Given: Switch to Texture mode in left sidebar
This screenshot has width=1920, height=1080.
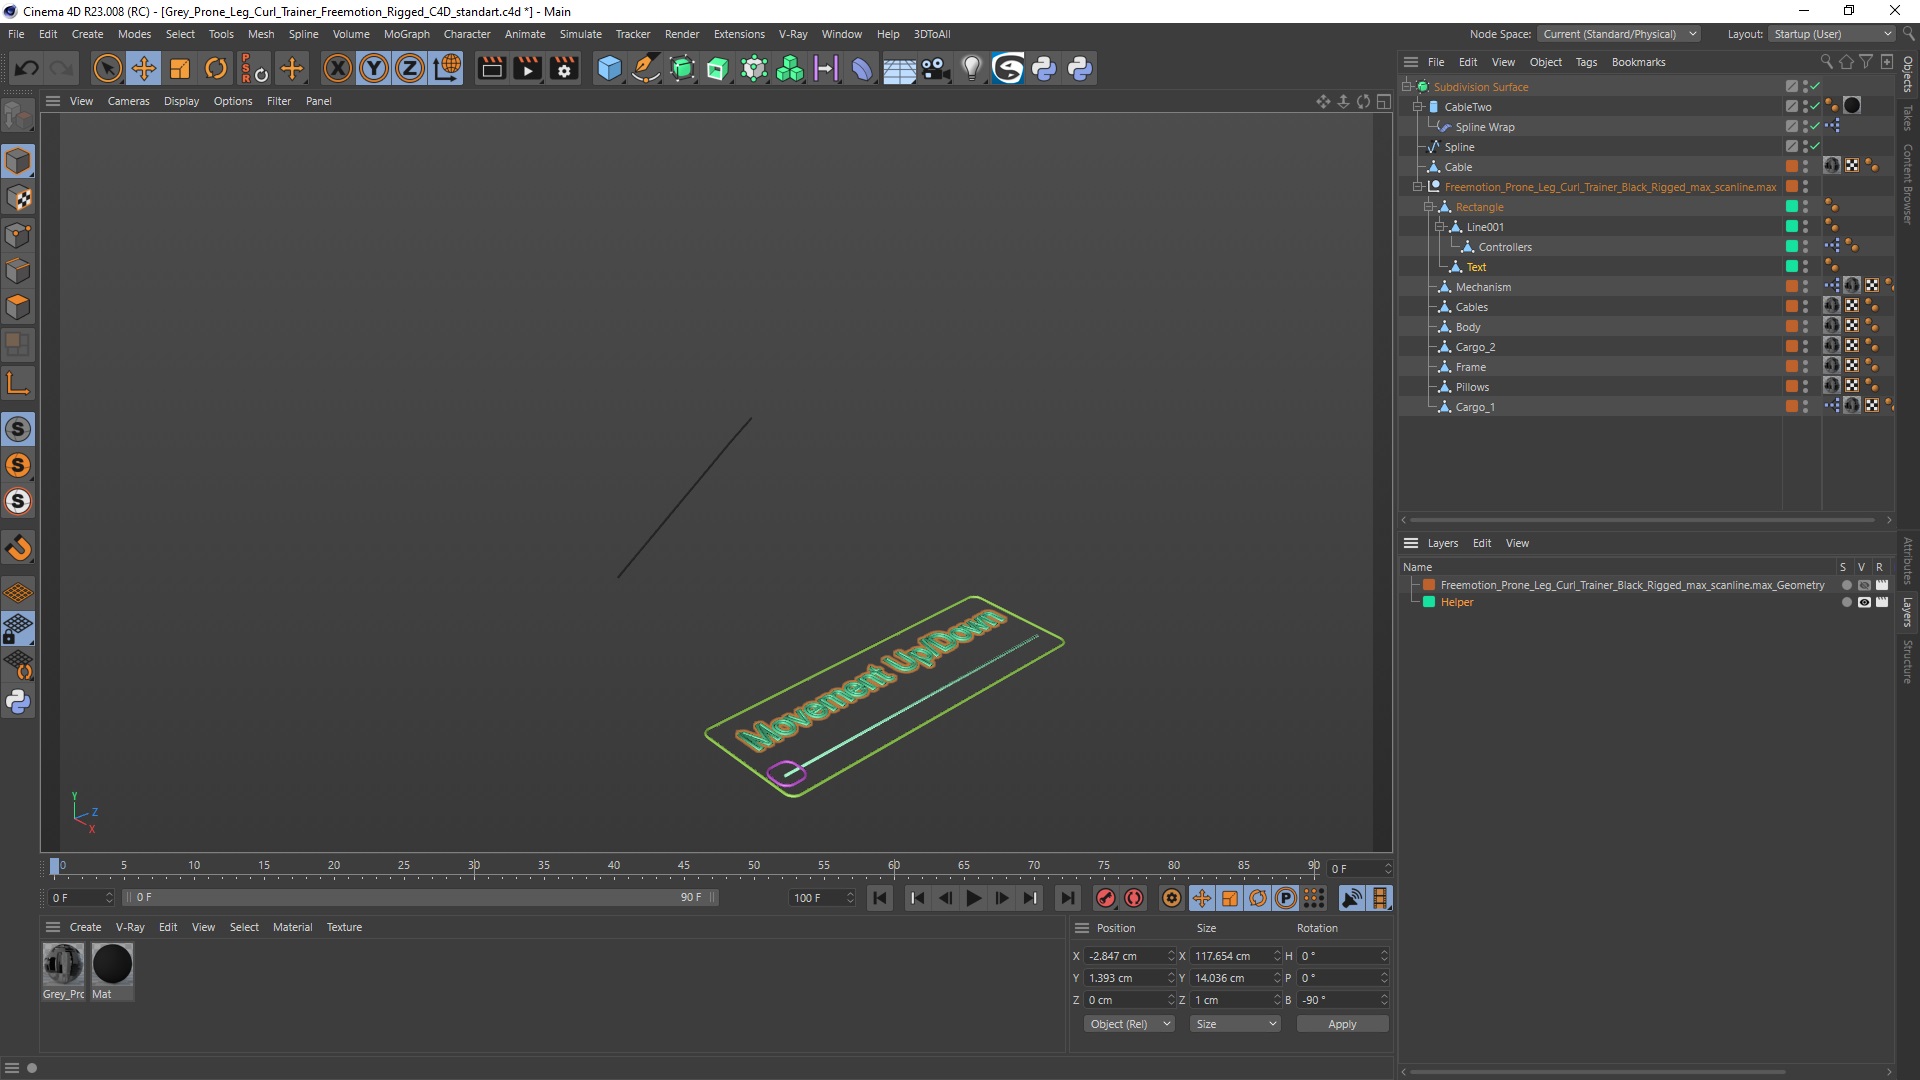Looking at the screenshot, I should (x=18, y=198).
